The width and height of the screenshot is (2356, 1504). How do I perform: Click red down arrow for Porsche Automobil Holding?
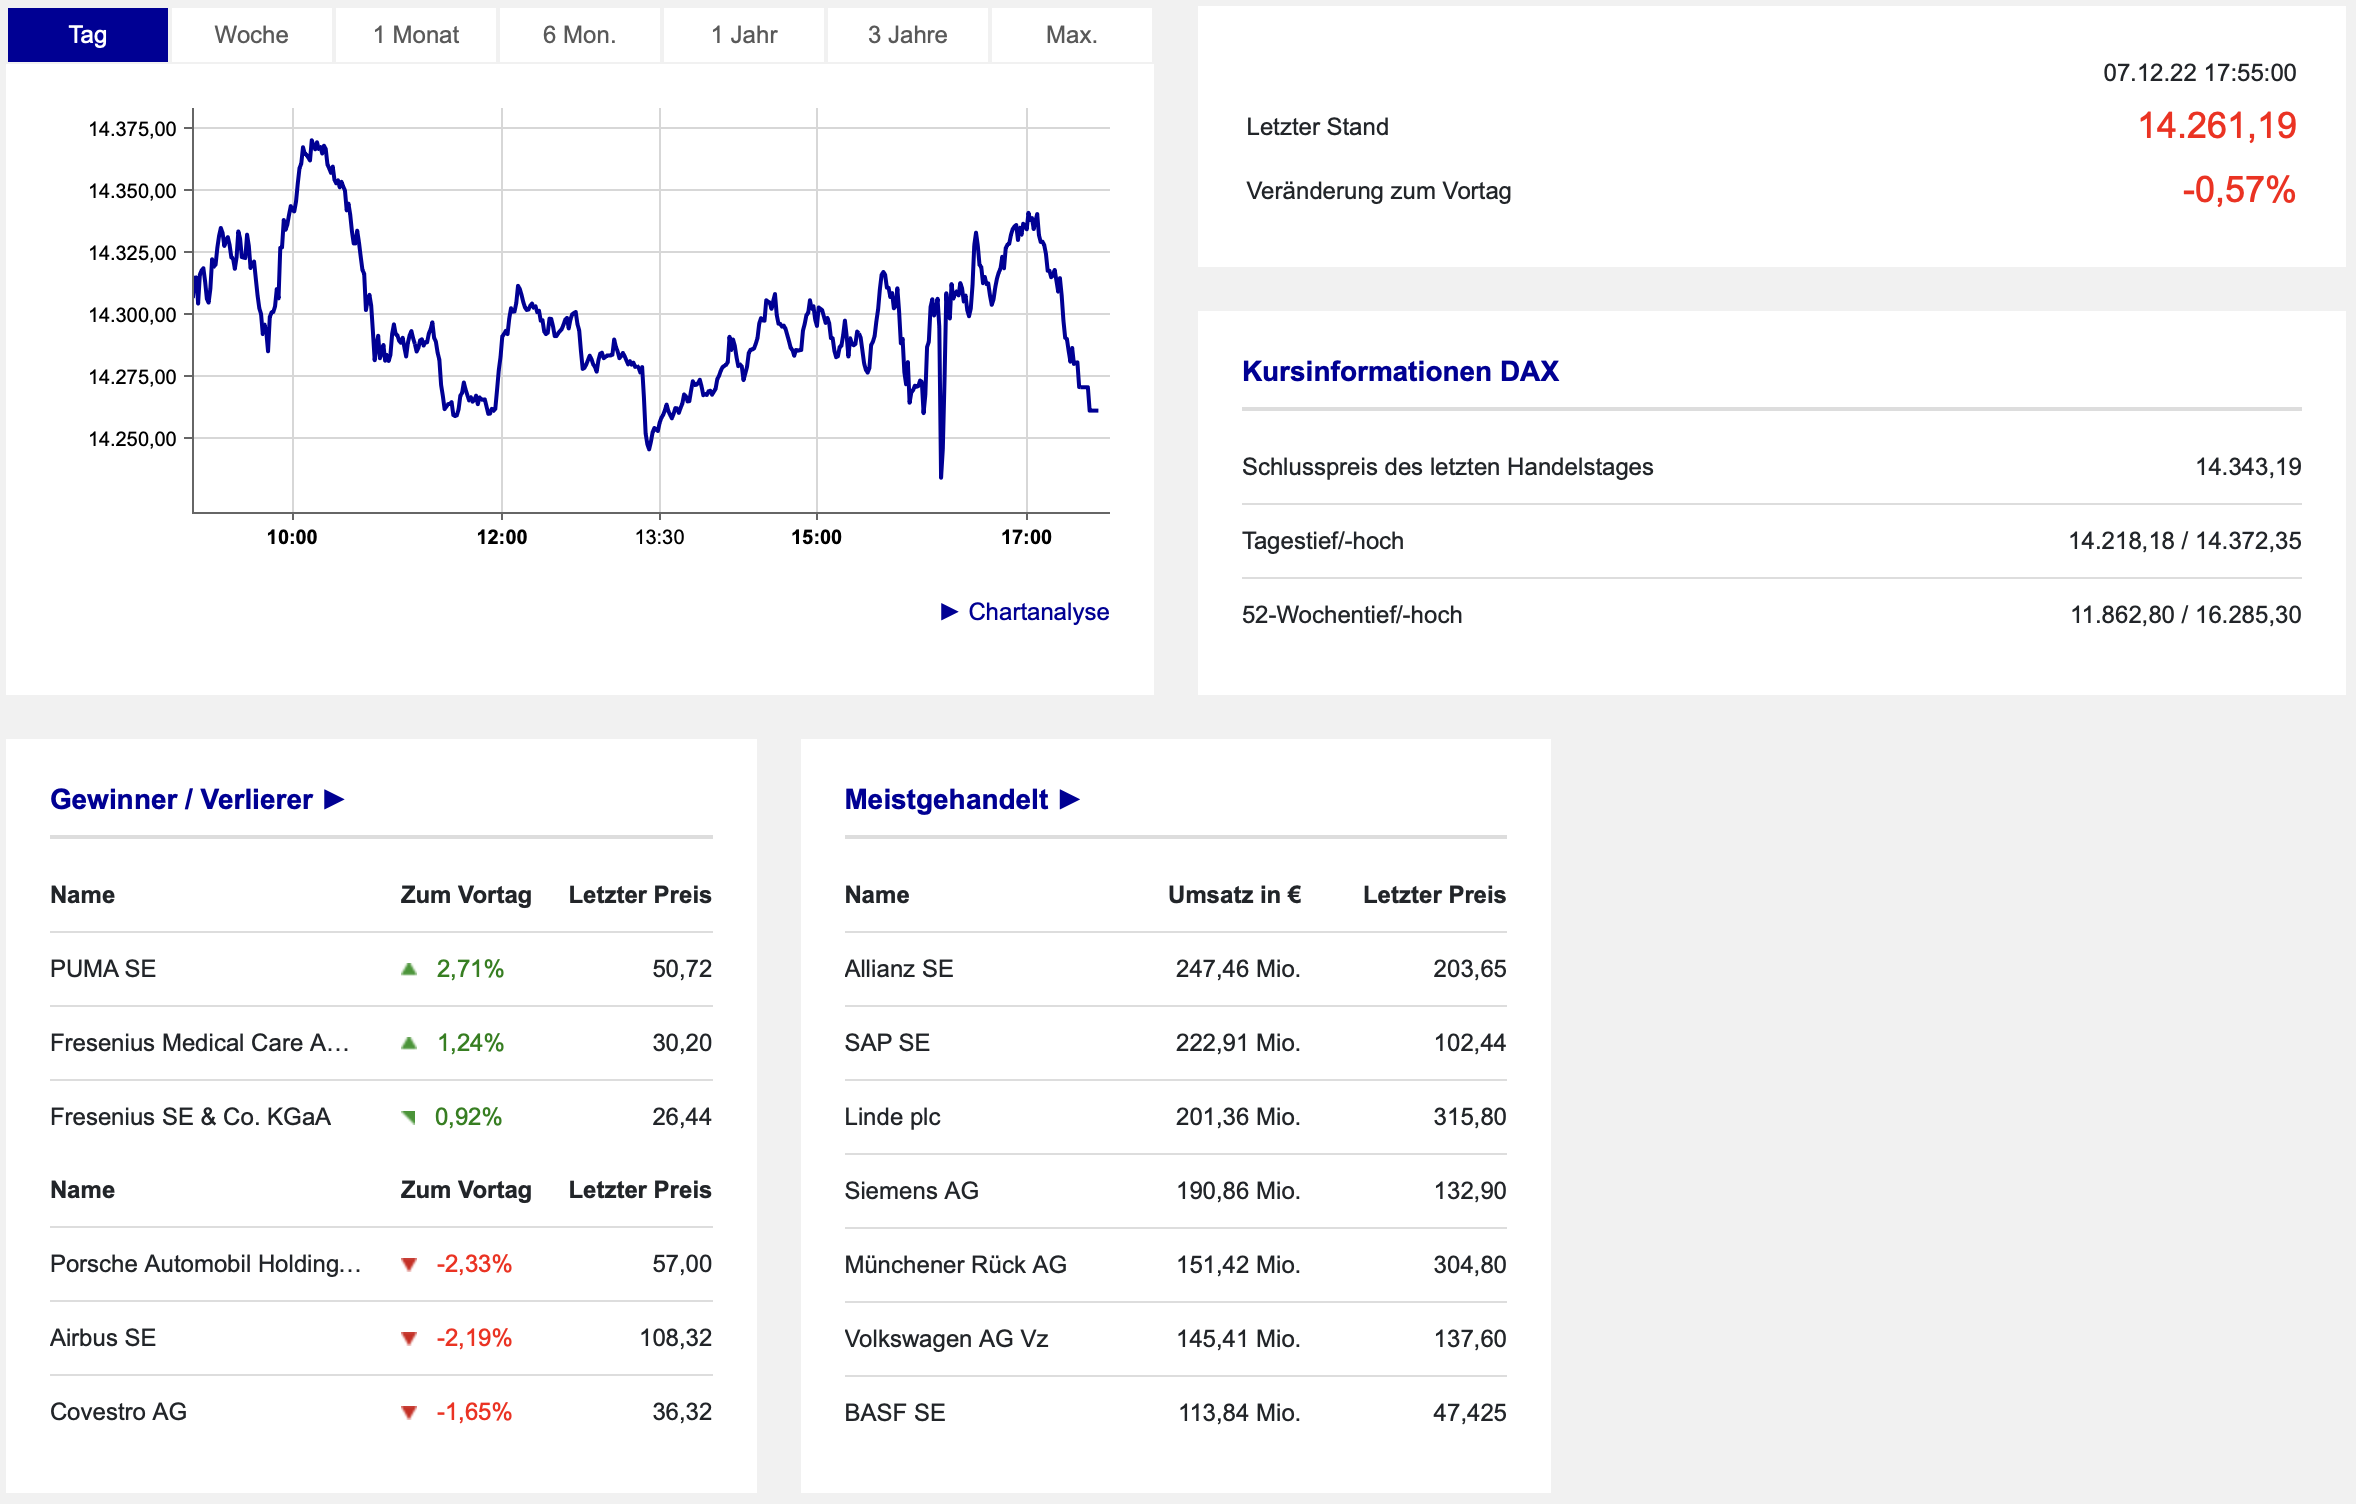tap(409, 1264)
